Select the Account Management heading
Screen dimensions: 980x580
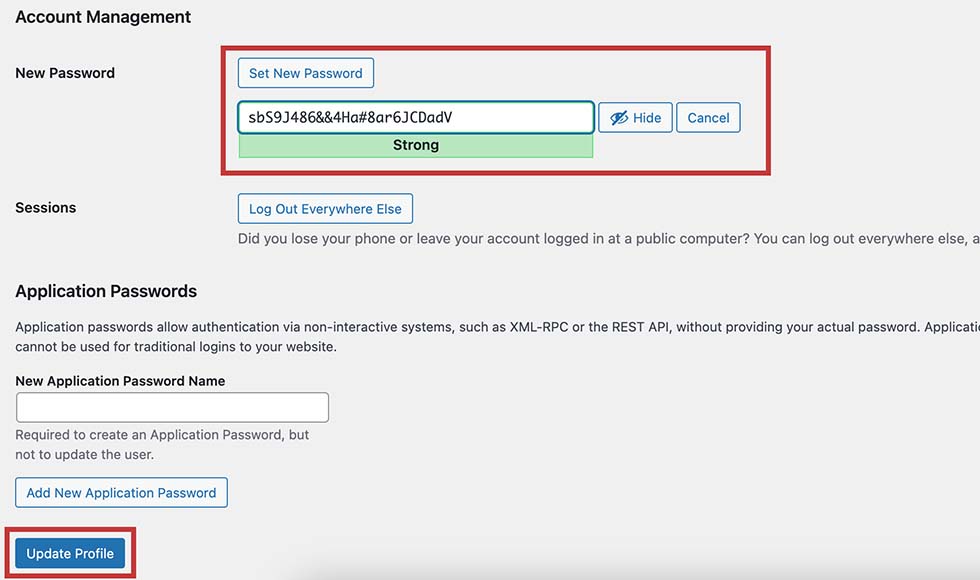[x=103, y=17]
